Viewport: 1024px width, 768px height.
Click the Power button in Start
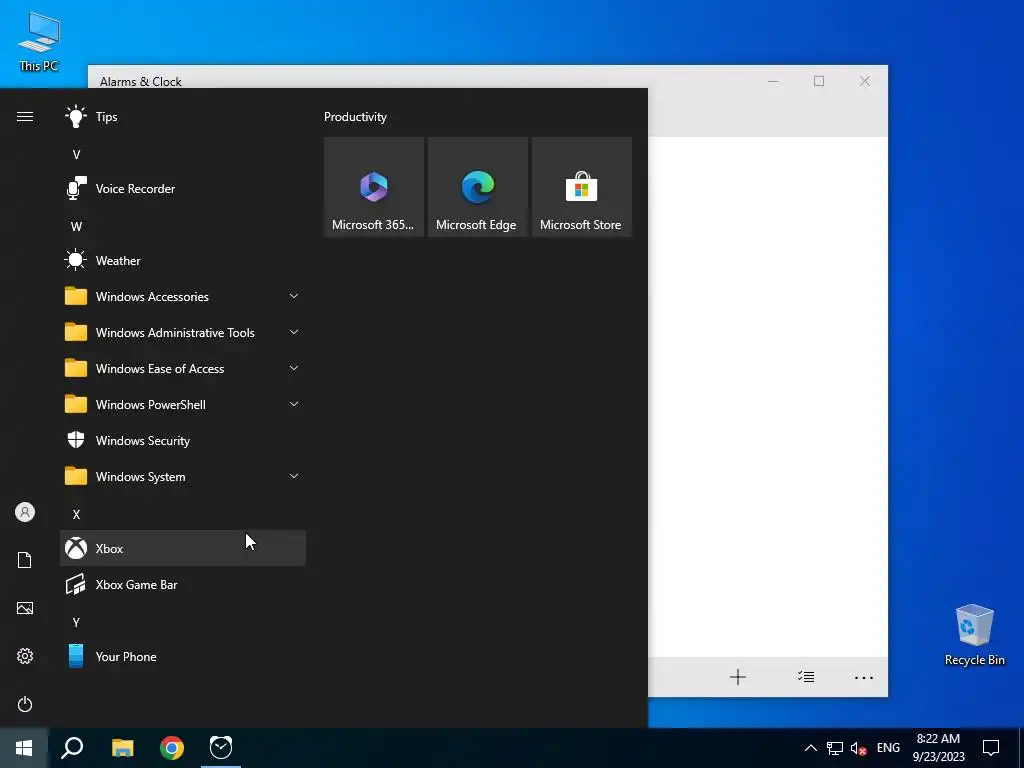coord(25,704)
